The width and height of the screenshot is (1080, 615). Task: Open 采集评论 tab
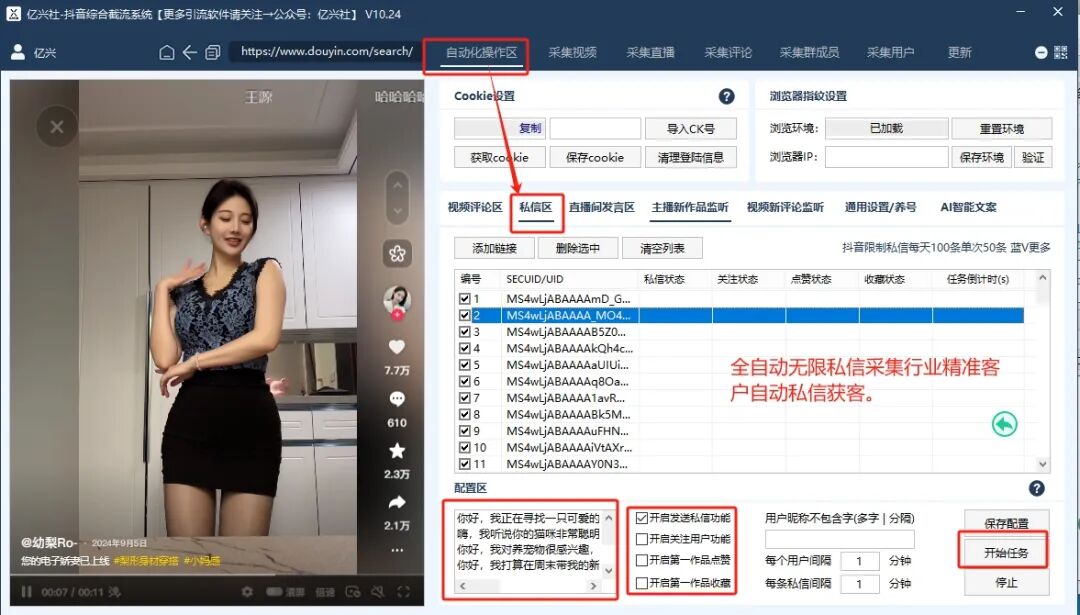[x=728, y=52]
